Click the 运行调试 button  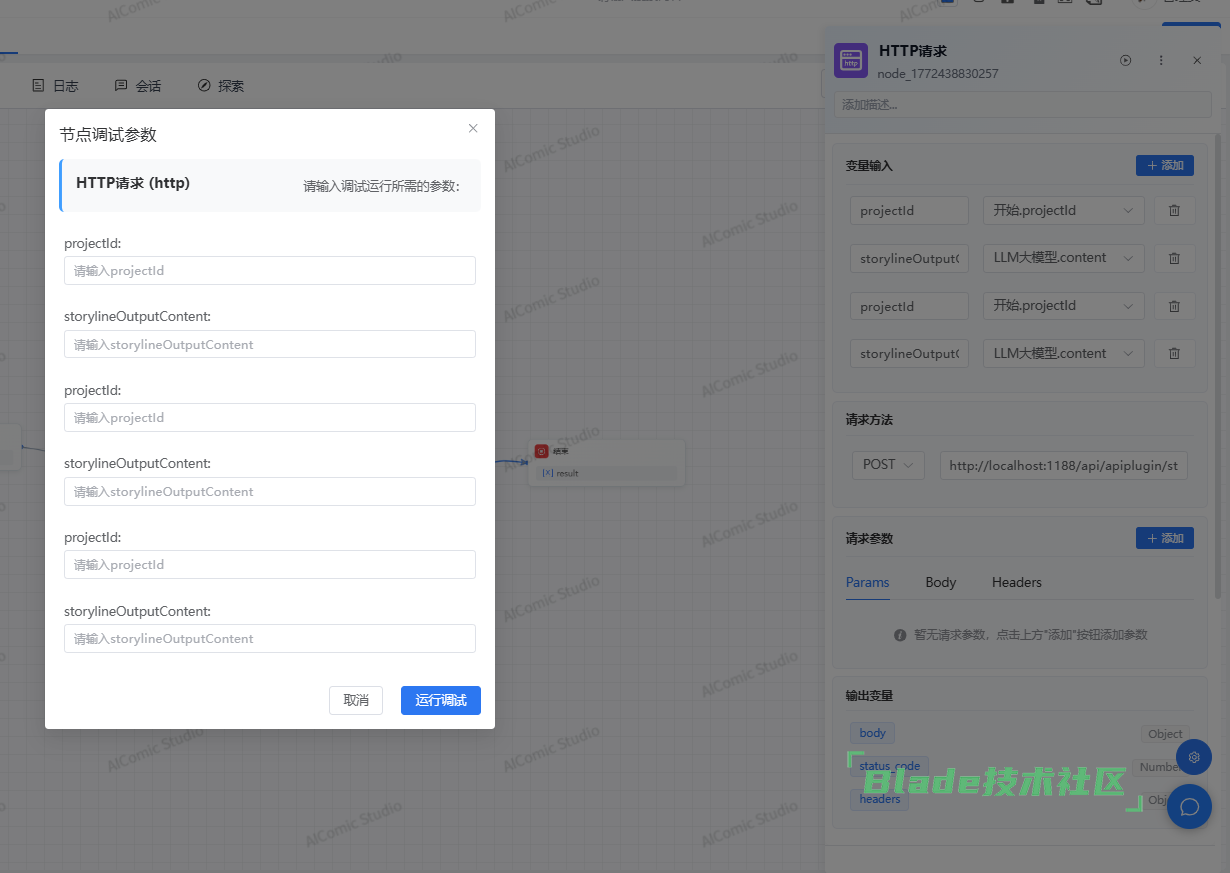(x=440, y=700)
